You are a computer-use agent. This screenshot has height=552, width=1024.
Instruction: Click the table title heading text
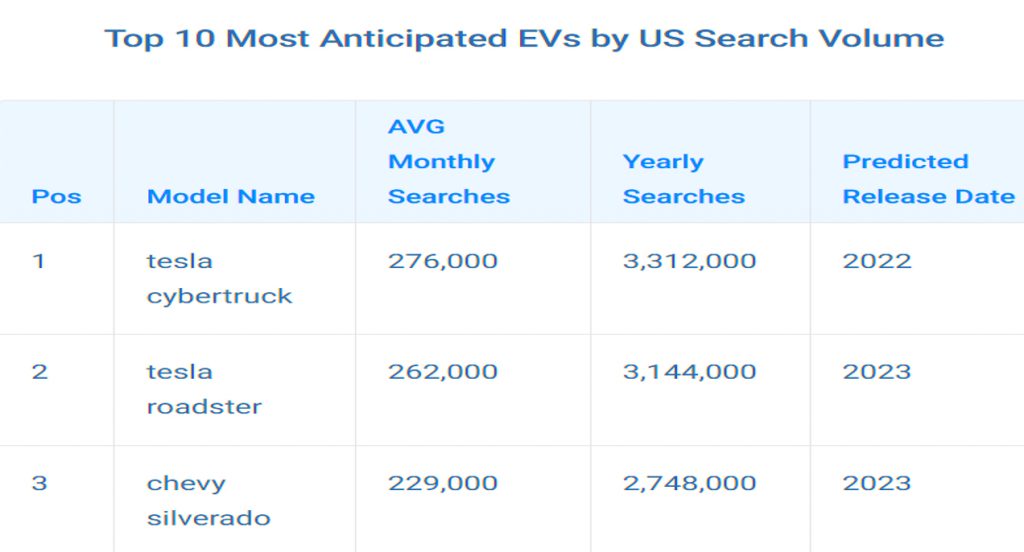[x=524, y=39]
